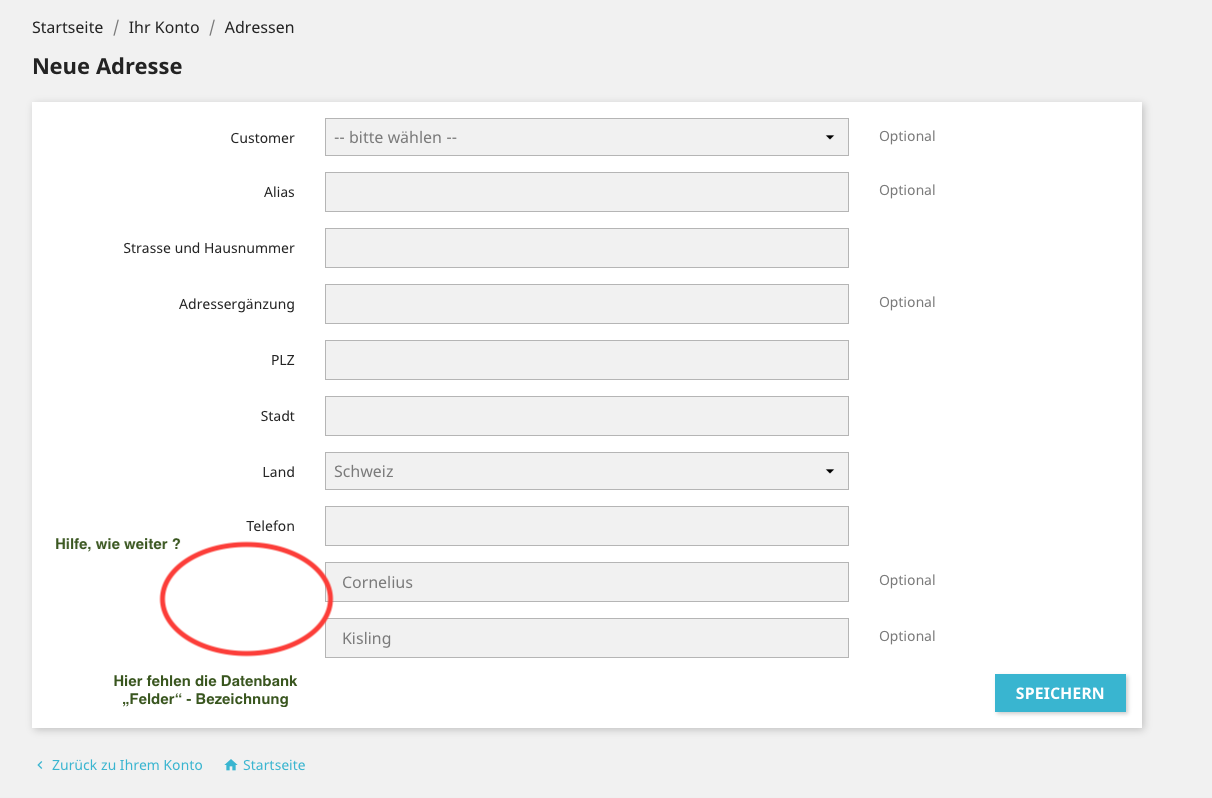Click into the Stadt field
Screen dimensions: 1212x798
tap(586, 416)
